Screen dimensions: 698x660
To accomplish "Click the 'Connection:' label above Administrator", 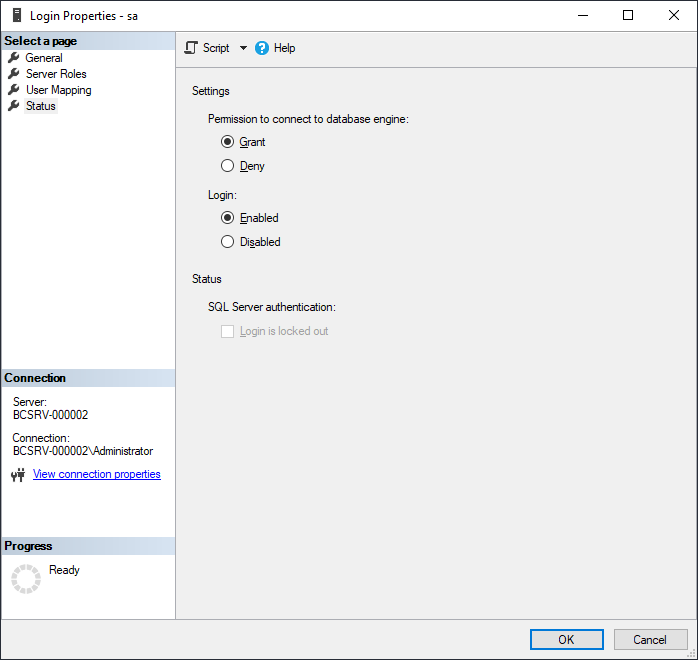I will pyautogui.click(x=41, y=438).
